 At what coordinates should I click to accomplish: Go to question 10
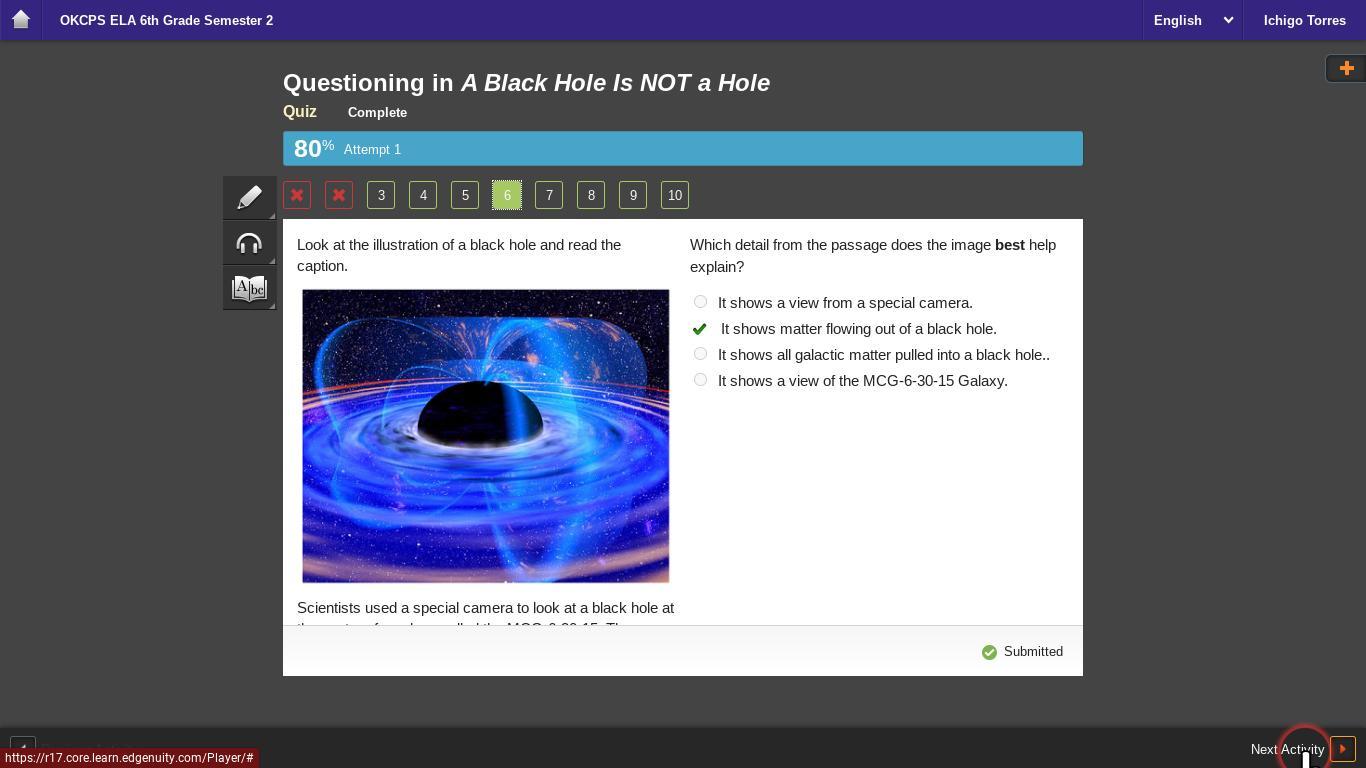point(675,195)
